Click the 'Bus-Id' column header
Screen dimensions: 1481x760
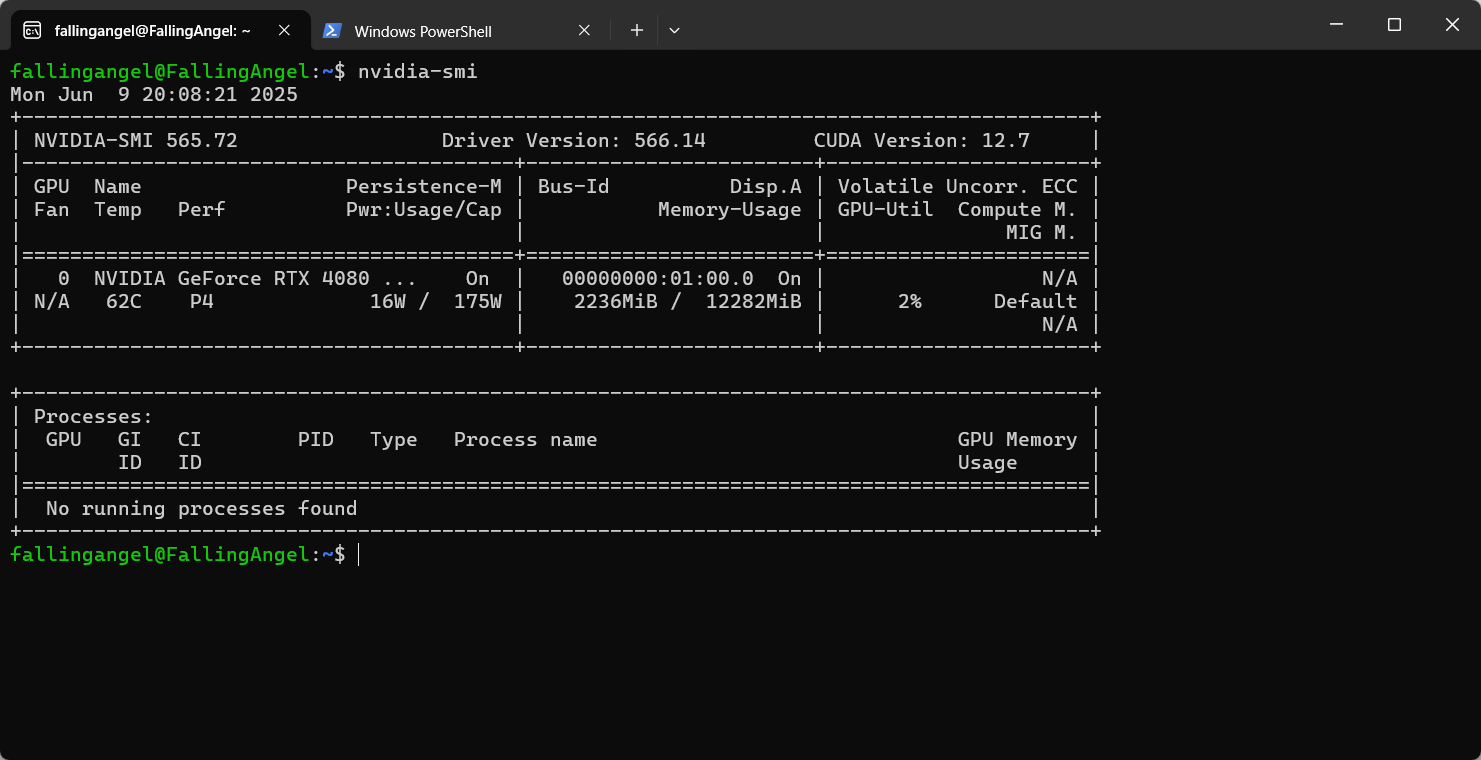coord(574,187)
